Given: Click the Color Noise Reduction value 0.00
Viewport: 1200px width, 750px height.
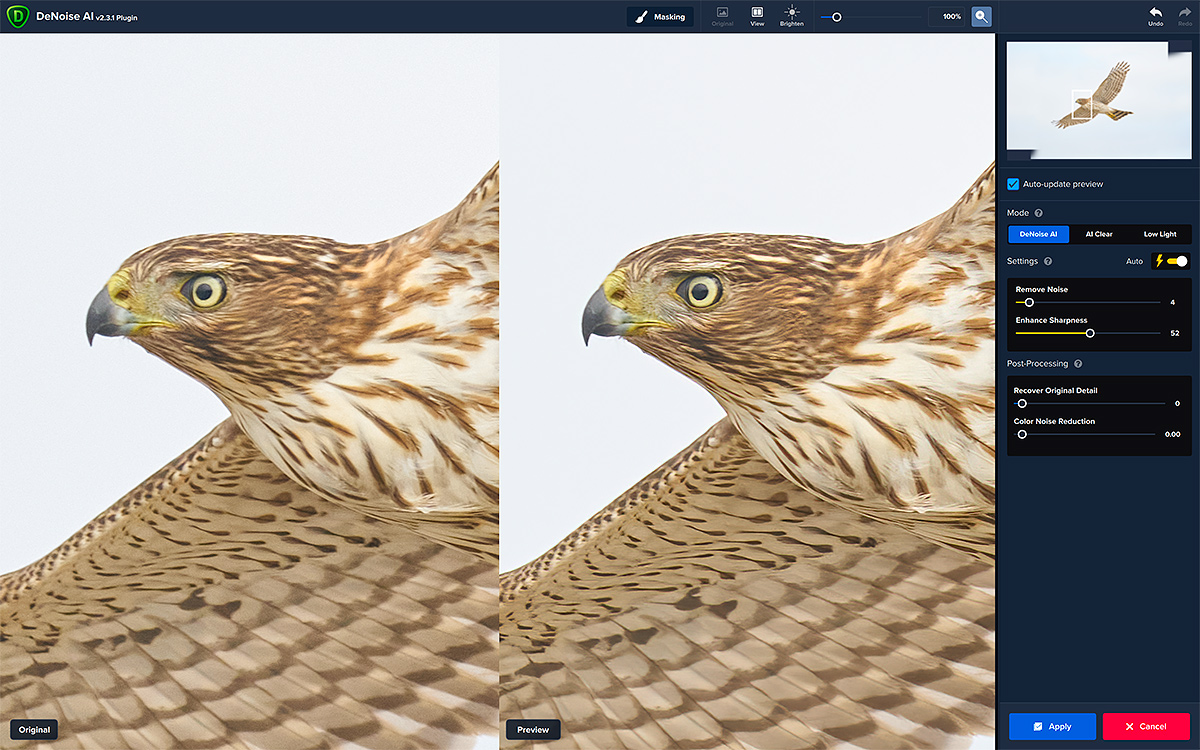Looking at the screenshot, I should click(1172, 434).
